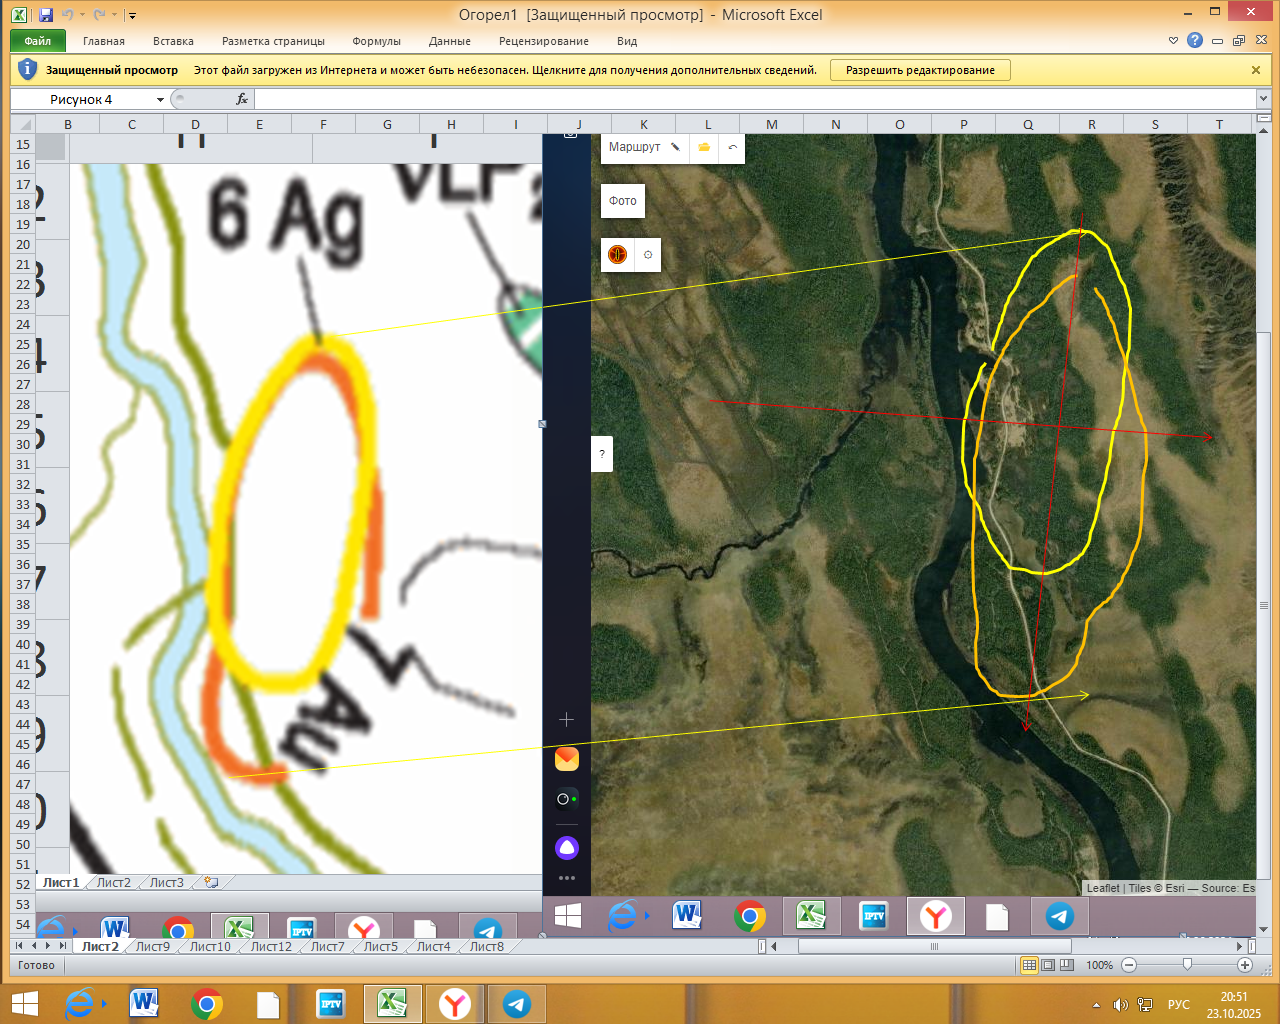Open Microsoft Excel Help question mark icon
This screenshot has height=1024, width=1280.
(x=1195, y=41)
